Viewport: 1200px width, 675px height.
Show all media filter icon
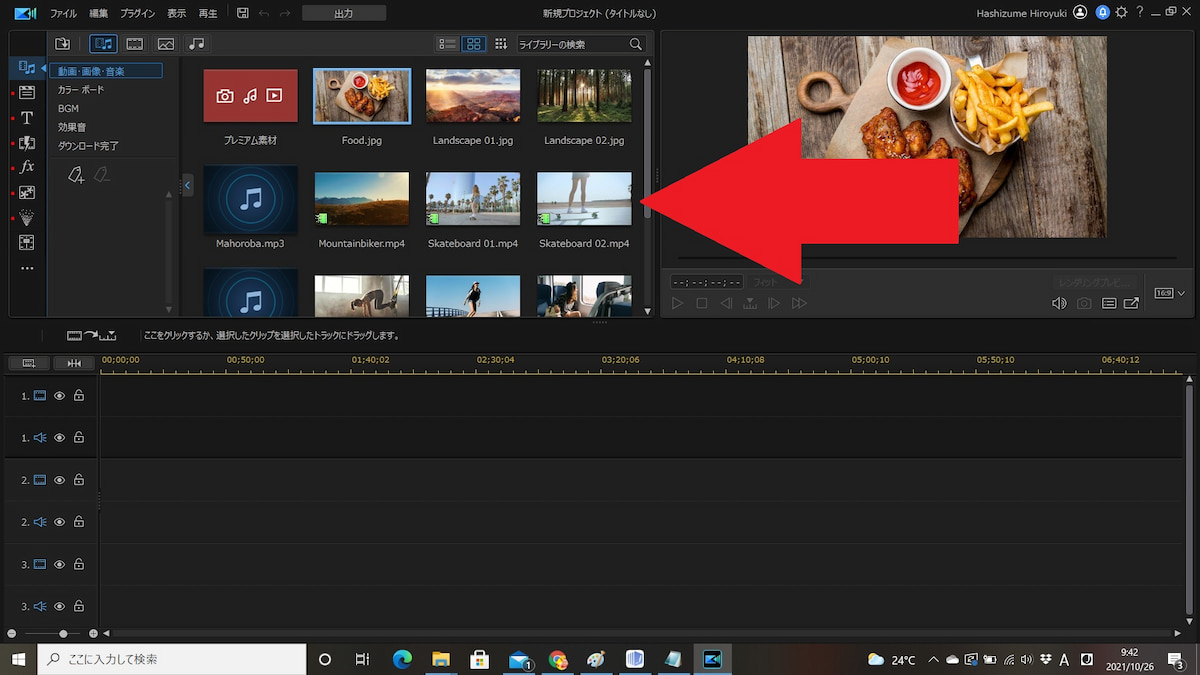click(103, 44)
